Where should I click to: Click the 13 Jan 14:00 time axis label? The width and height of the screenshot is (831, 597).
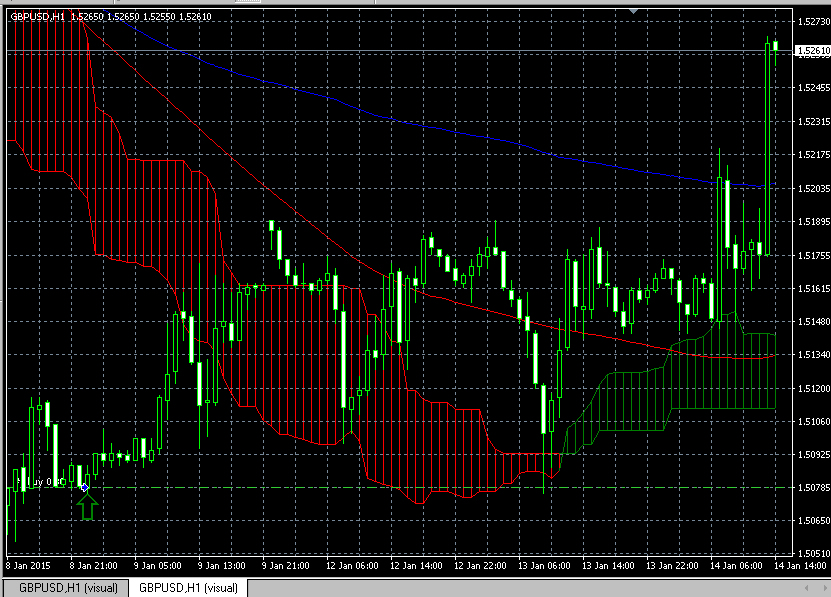608,566
